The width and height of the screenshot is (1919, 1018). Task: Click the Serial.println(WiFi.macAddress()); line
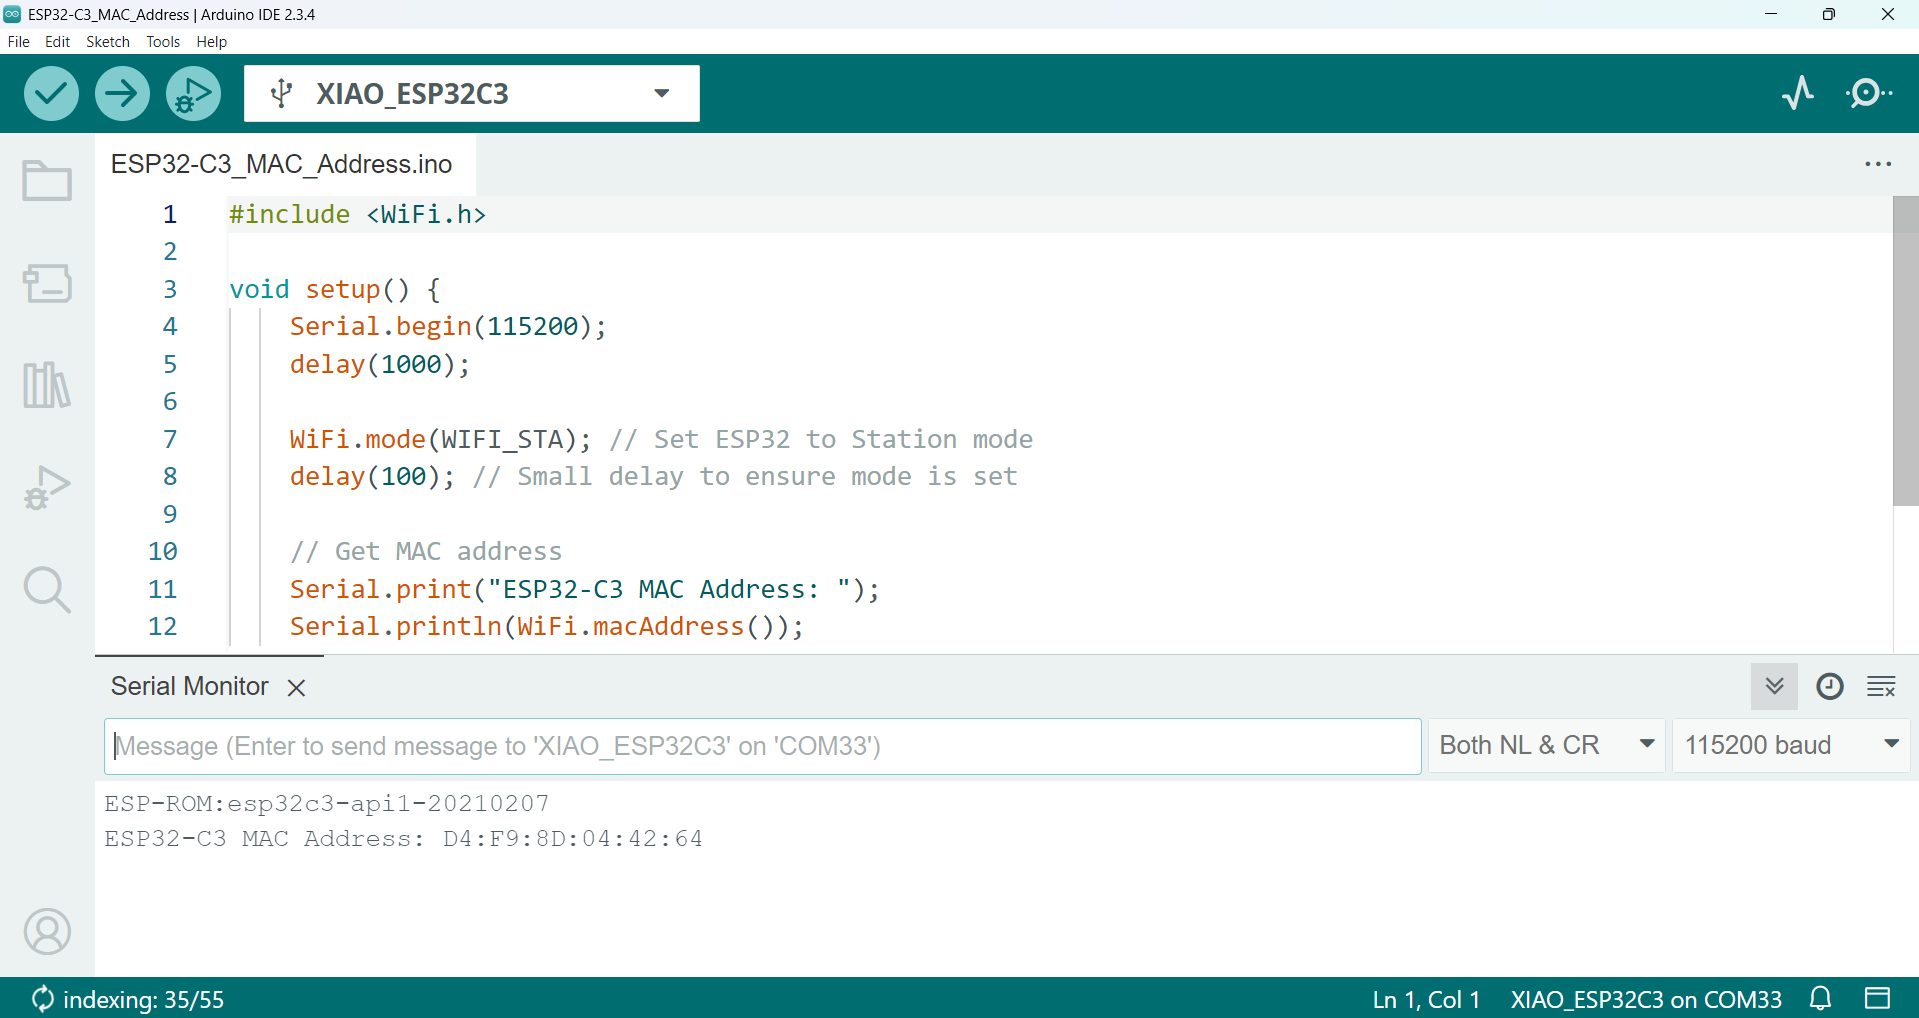click(547, 627)
